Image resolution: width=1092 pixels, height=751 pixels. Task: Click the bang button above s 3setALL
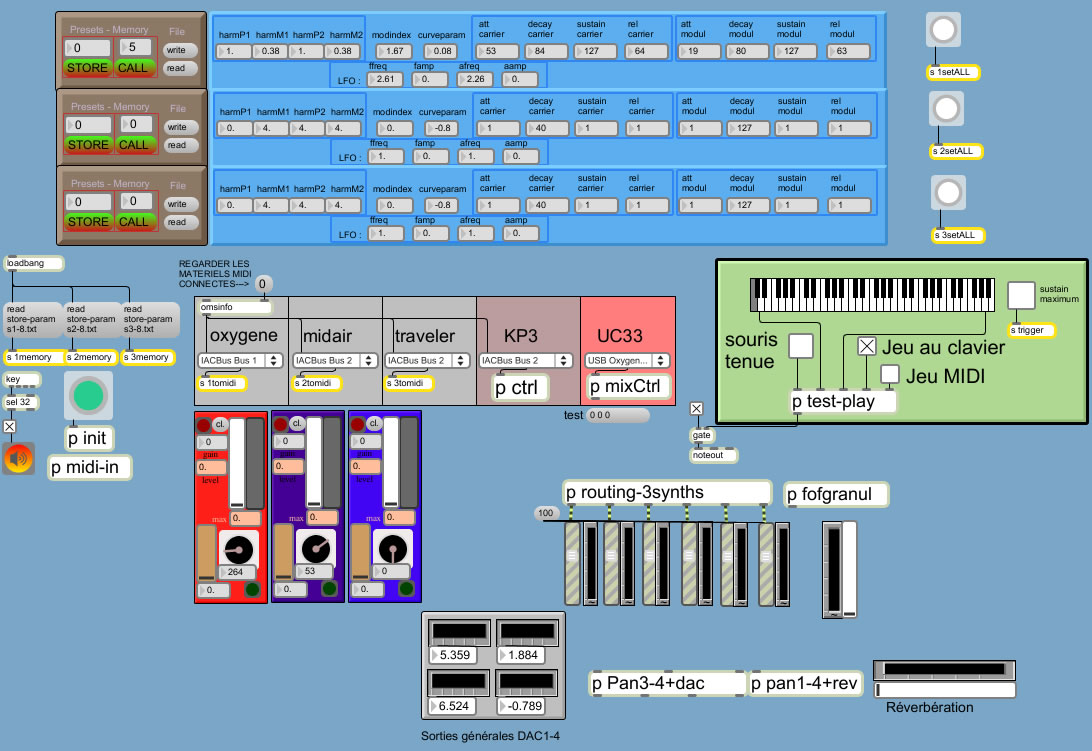point(948,192)
